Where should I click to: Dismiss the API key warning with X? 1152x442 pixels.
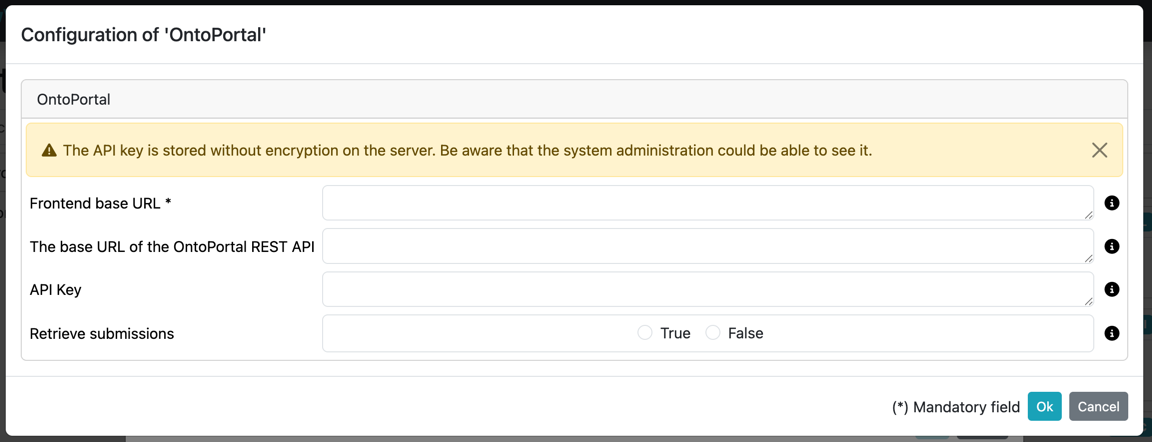[x=1099, y=151]
